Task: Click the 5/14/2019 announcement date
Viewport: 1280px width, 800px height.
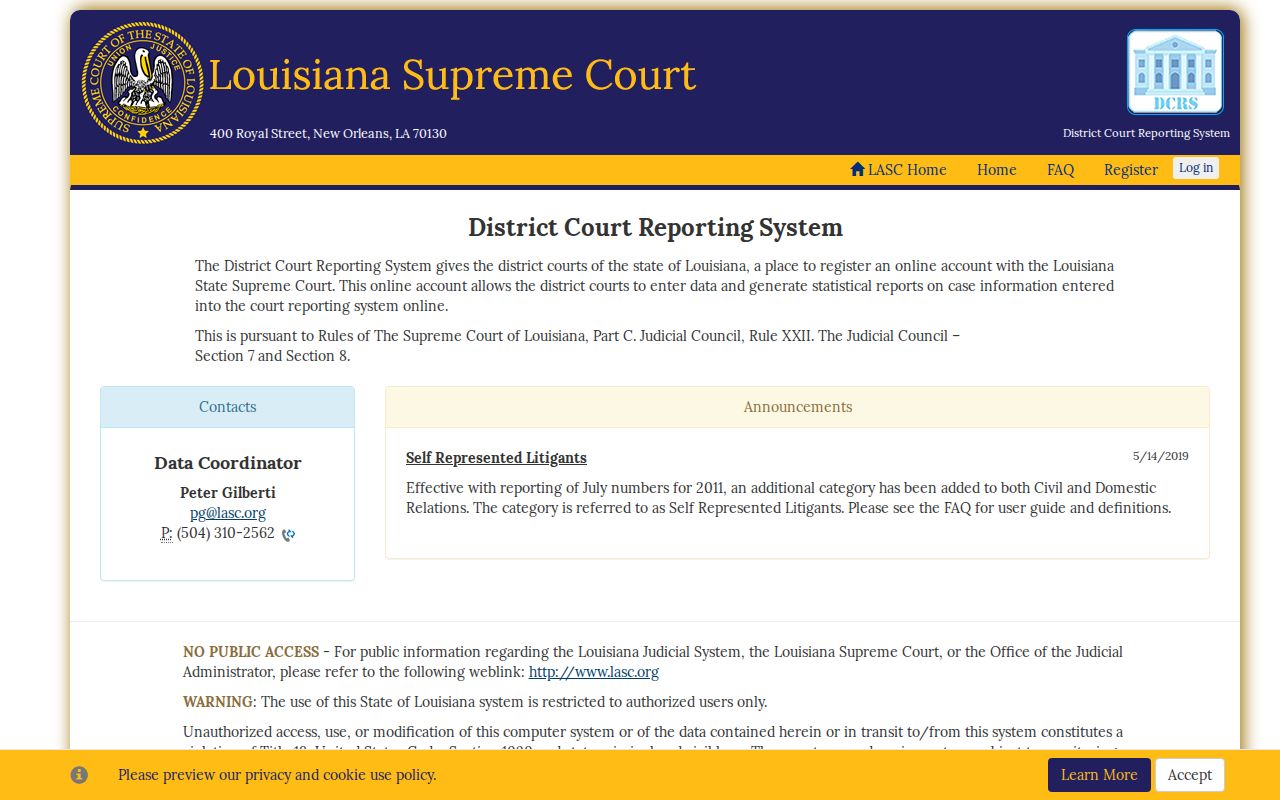Action: tap(1161, 456)
